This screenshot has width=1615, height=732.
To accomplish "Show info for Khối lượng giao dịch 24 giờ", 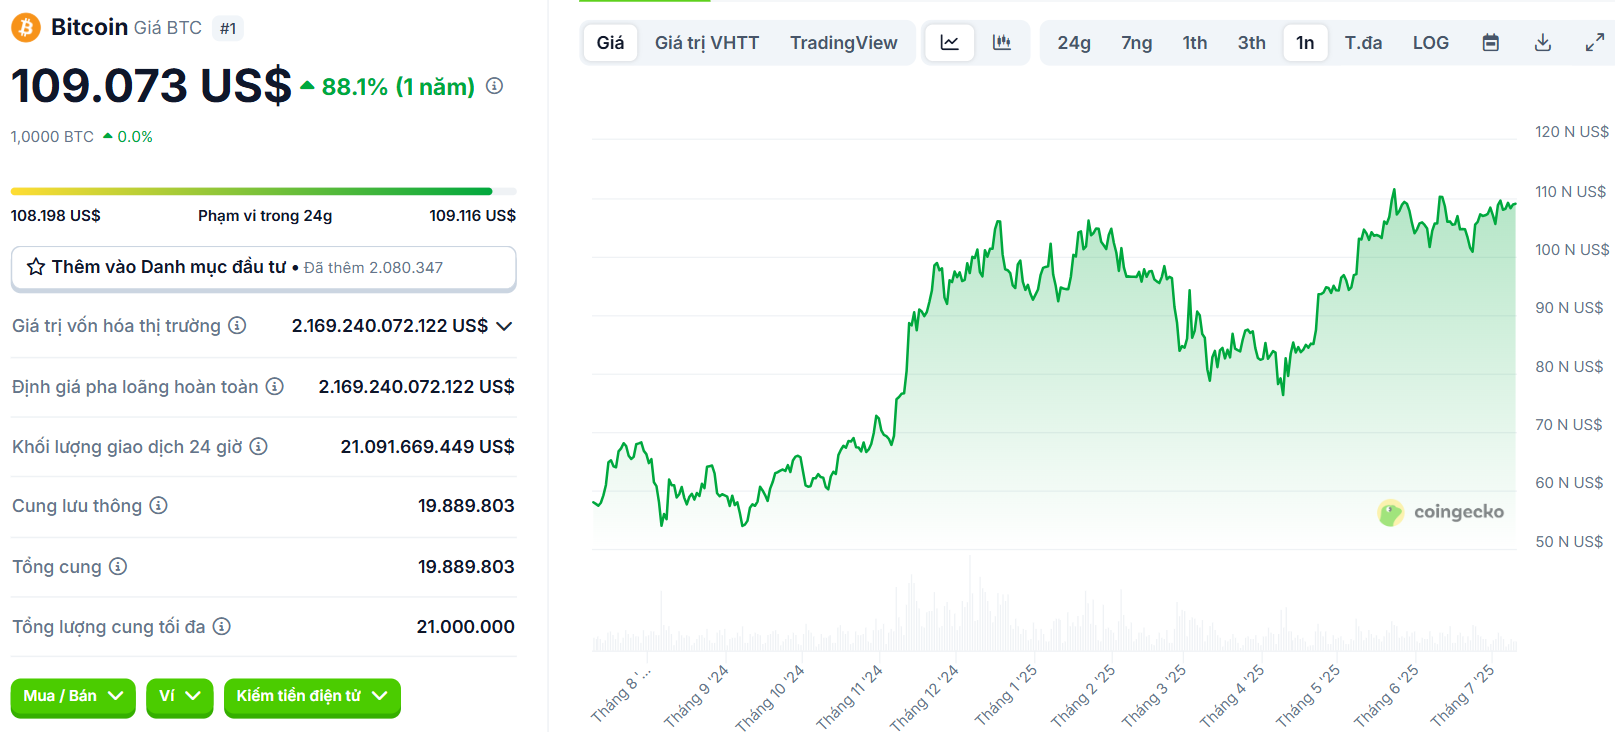I will pos(258,446).
